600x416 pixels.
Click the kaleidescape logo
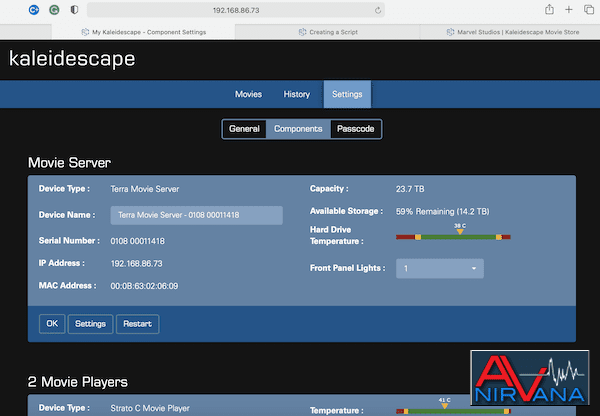click(x=72, y=59)
